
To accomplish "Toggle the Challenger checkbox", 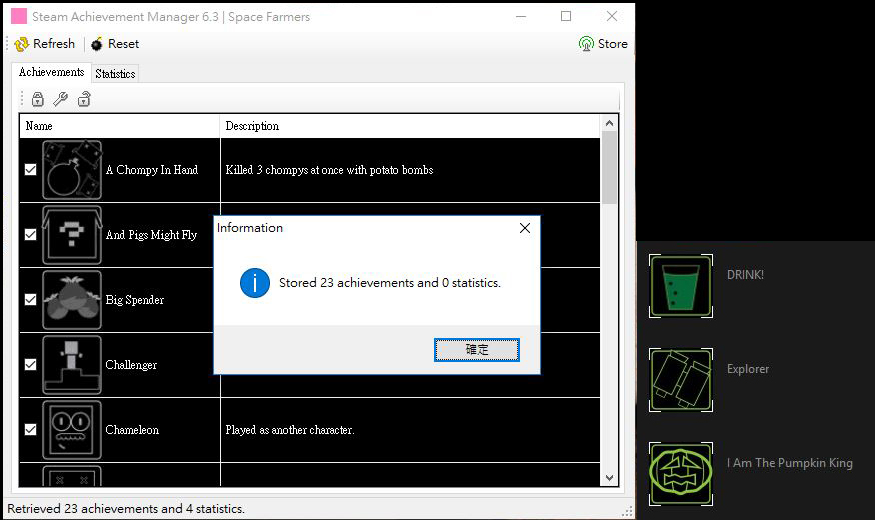I will pyautogui.click(x=31, y=364).
